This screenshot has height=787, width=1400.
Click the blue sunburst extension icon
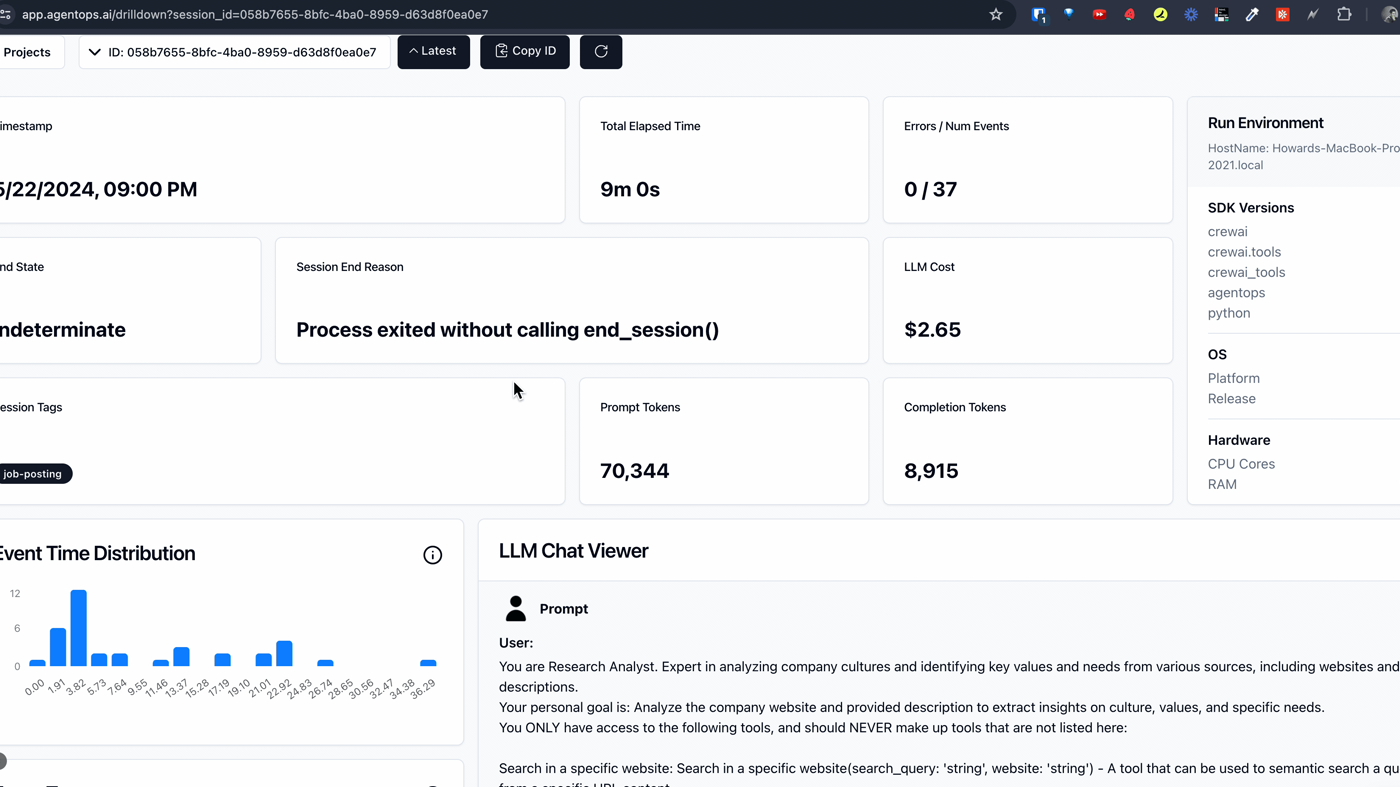[1191, 15]
